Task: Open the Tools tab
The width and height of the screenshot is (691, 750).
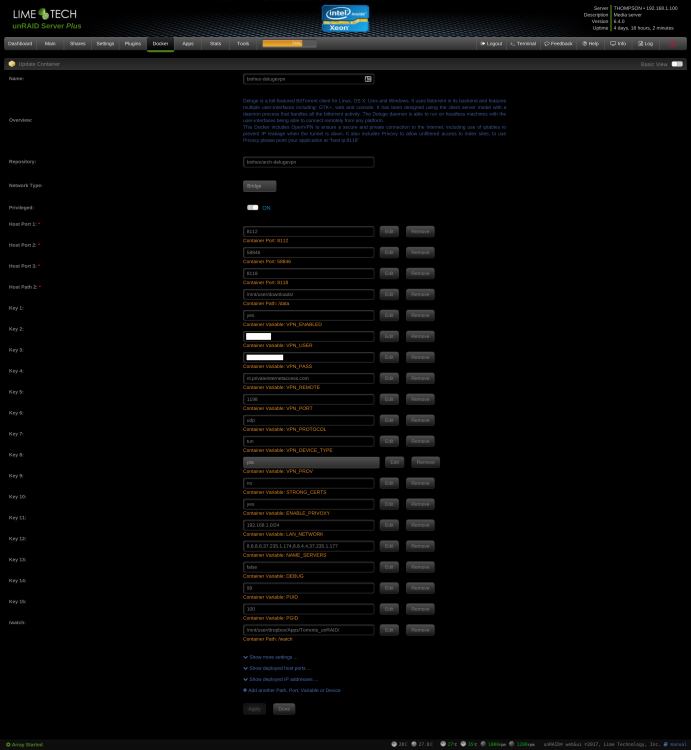Action: point(243,44)
